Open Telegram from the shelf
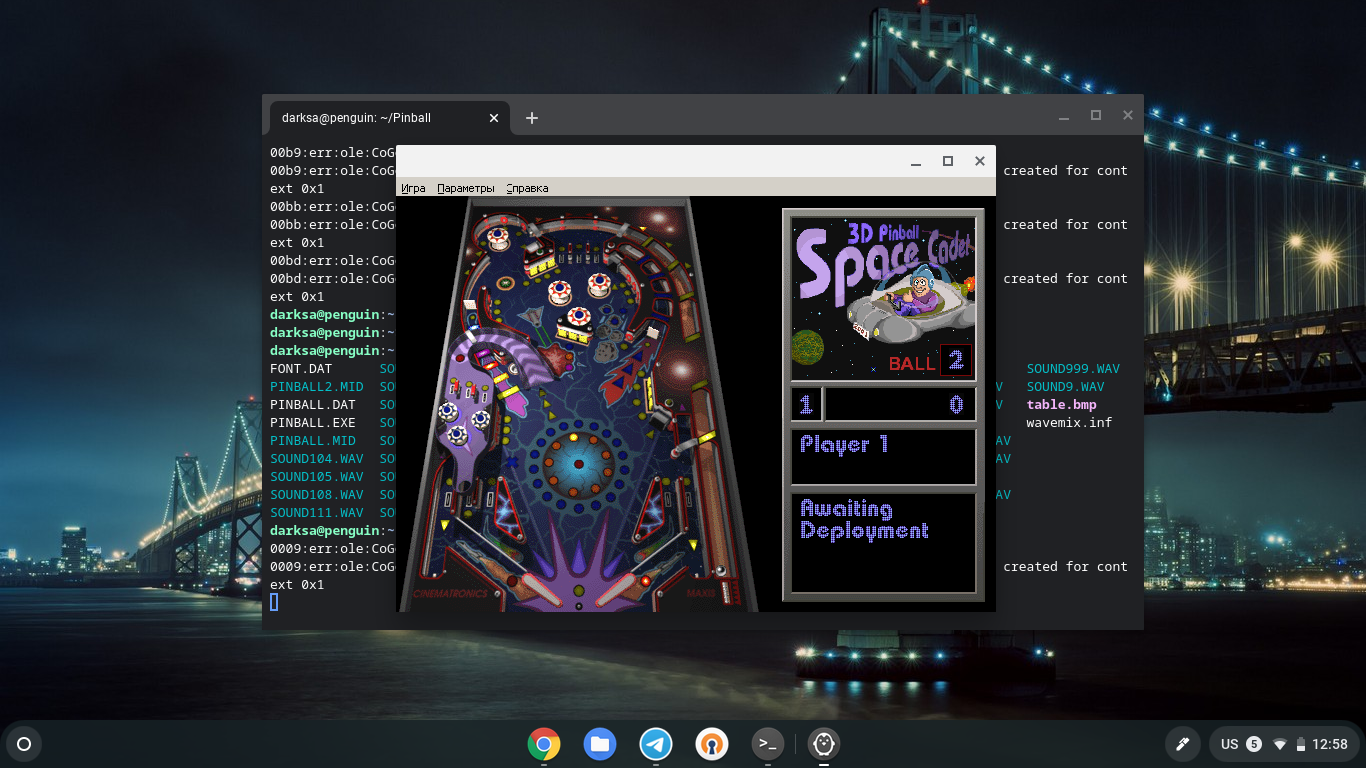This screenshot has height=768, width=1366. click(x=656, y=744)
